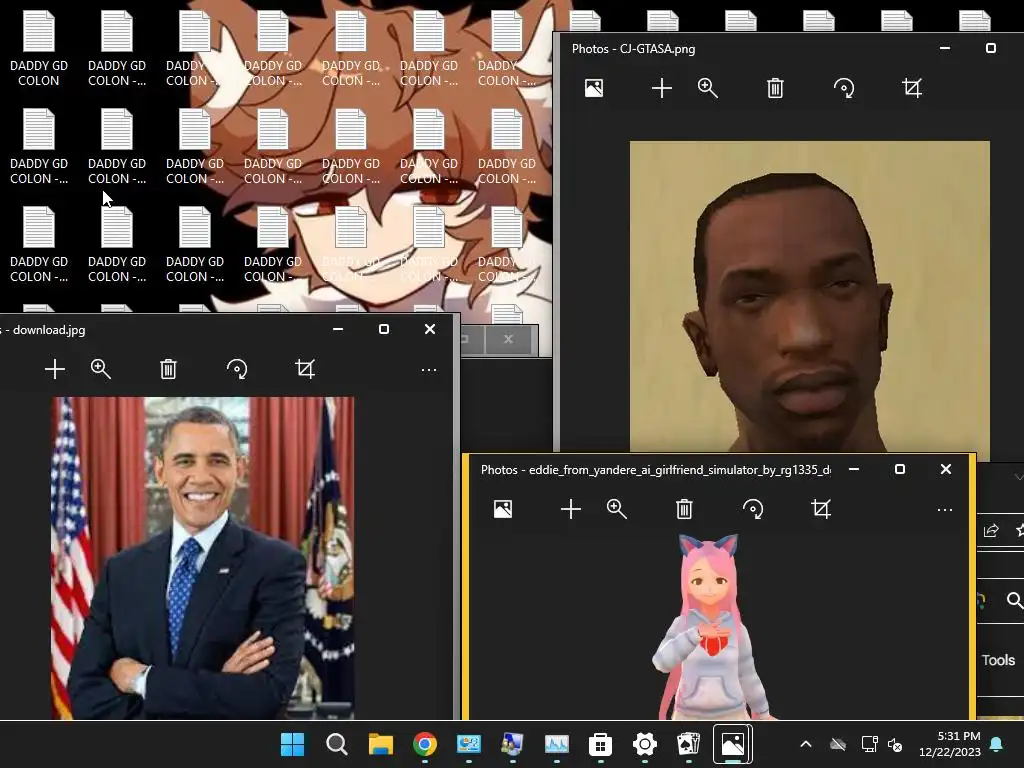The height and width of the screenshot is (768, 1024).
Task: Switch to Photos app in taskbar
Action: [x=732, y=744]
